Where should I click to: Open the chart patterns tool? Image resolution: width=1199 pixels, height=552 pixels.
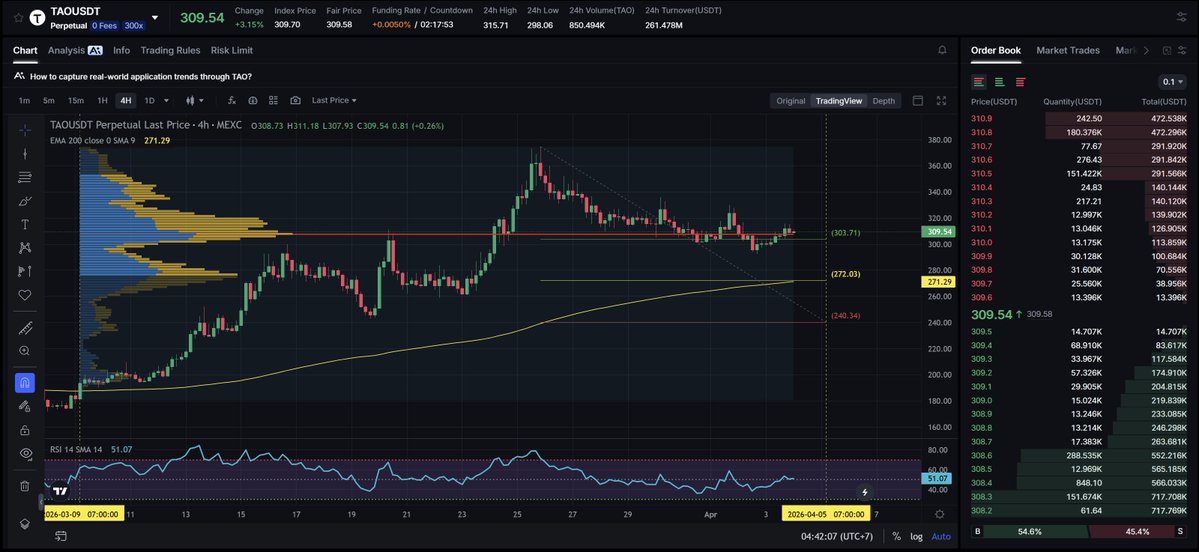(x=24, y=248)
